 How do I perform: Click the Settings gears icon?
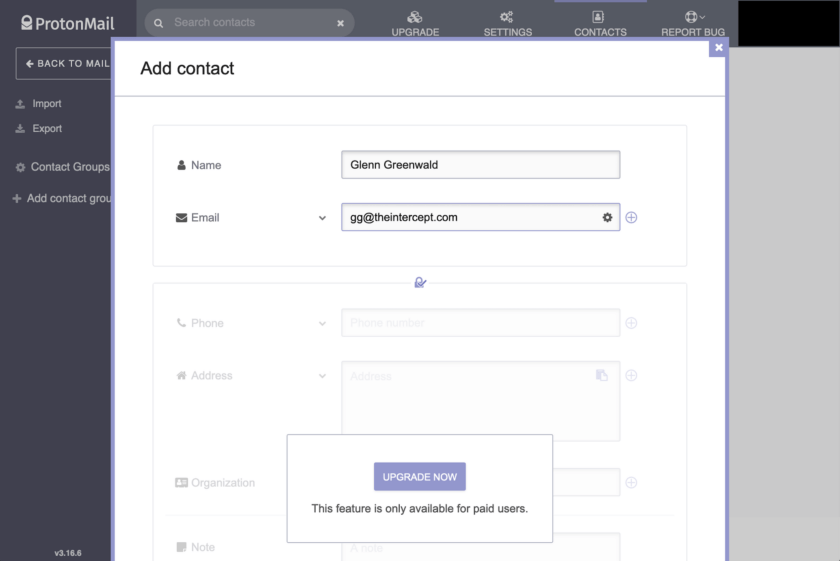506,17
